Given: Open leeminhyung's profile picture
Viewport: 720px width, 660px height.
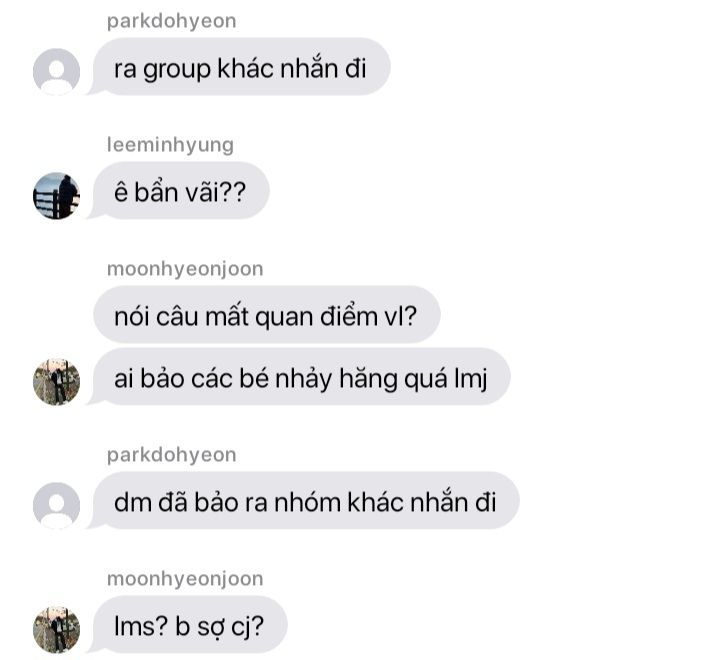Looking at the screenshot, I should click(x=56, y=196).
